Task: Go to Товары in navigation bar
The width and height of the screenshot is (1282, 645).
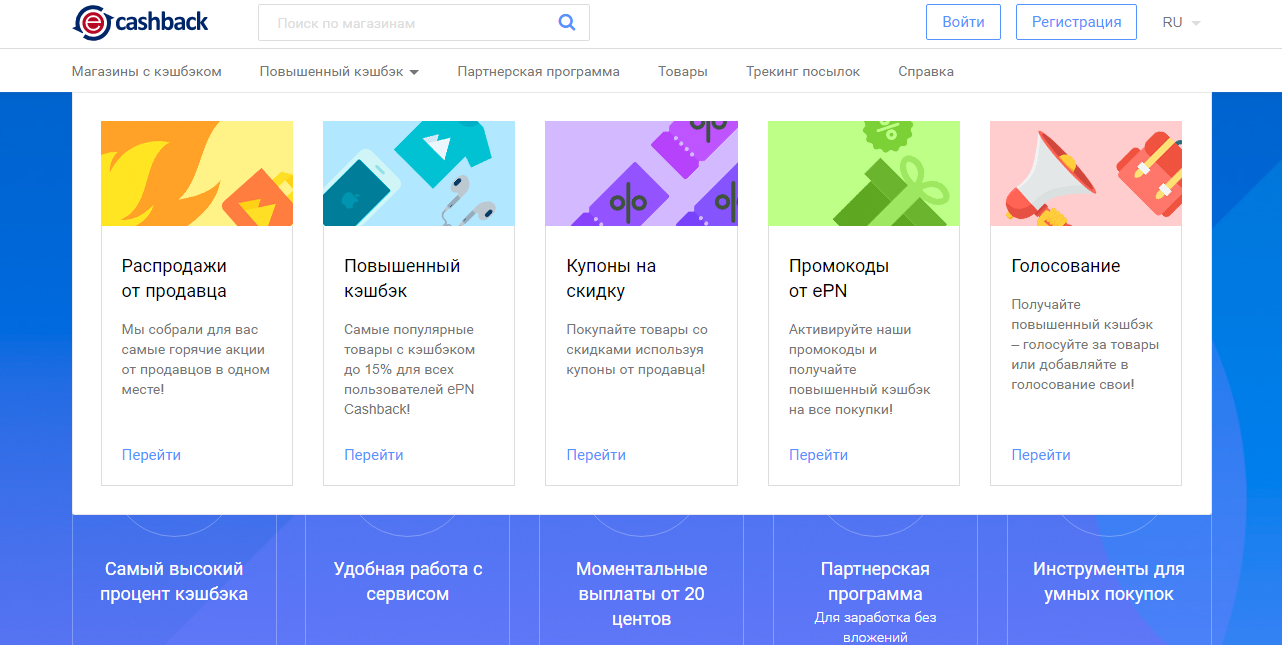Action: 682,72
